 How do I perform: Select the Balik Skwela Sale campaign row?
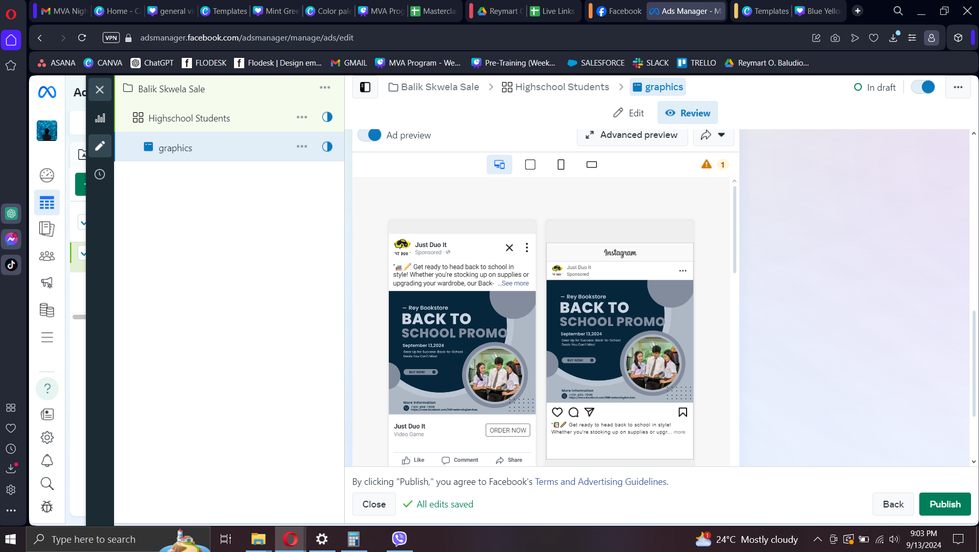point(229,89)
